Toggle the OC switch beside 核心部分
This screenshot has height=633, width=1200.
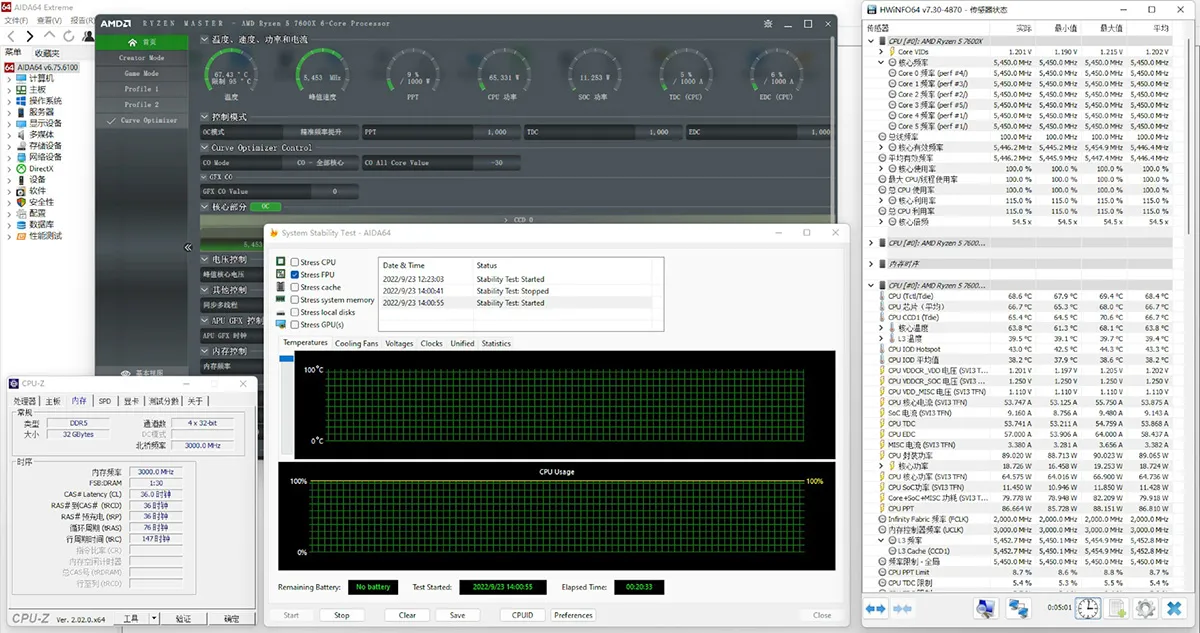pyautogui.click(x=265, y=206)
